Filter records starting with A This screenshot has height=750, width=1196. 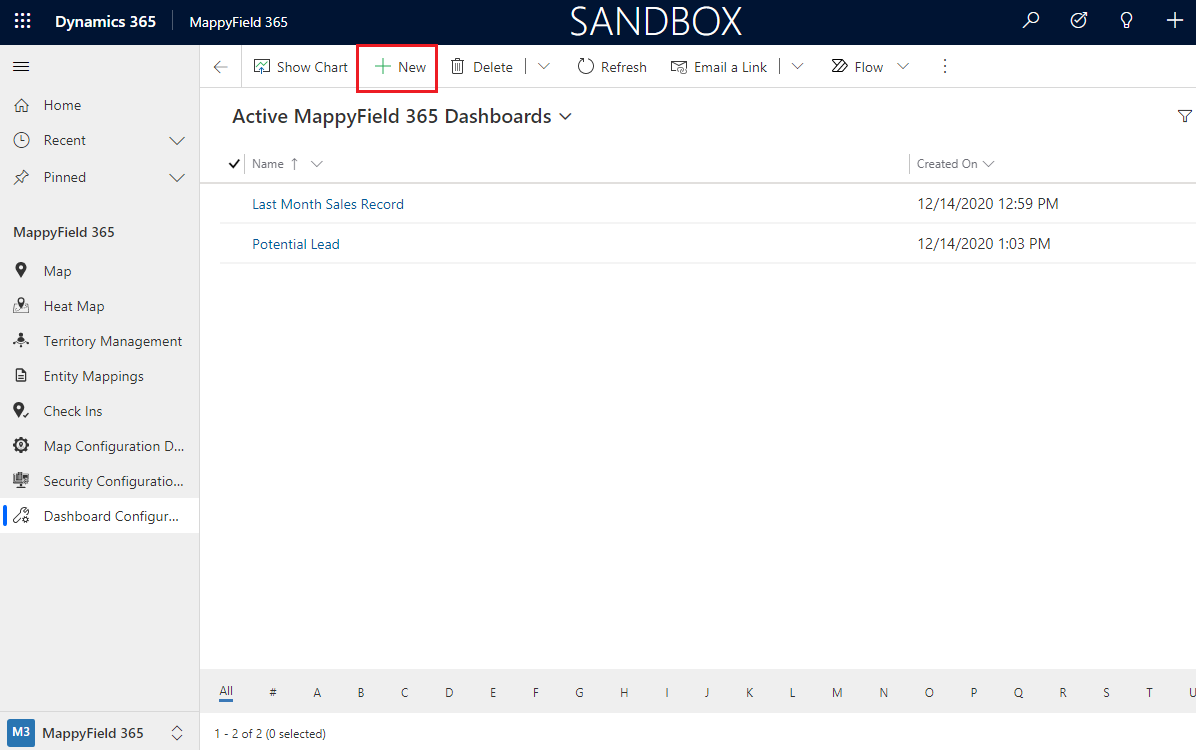point(317,693)
